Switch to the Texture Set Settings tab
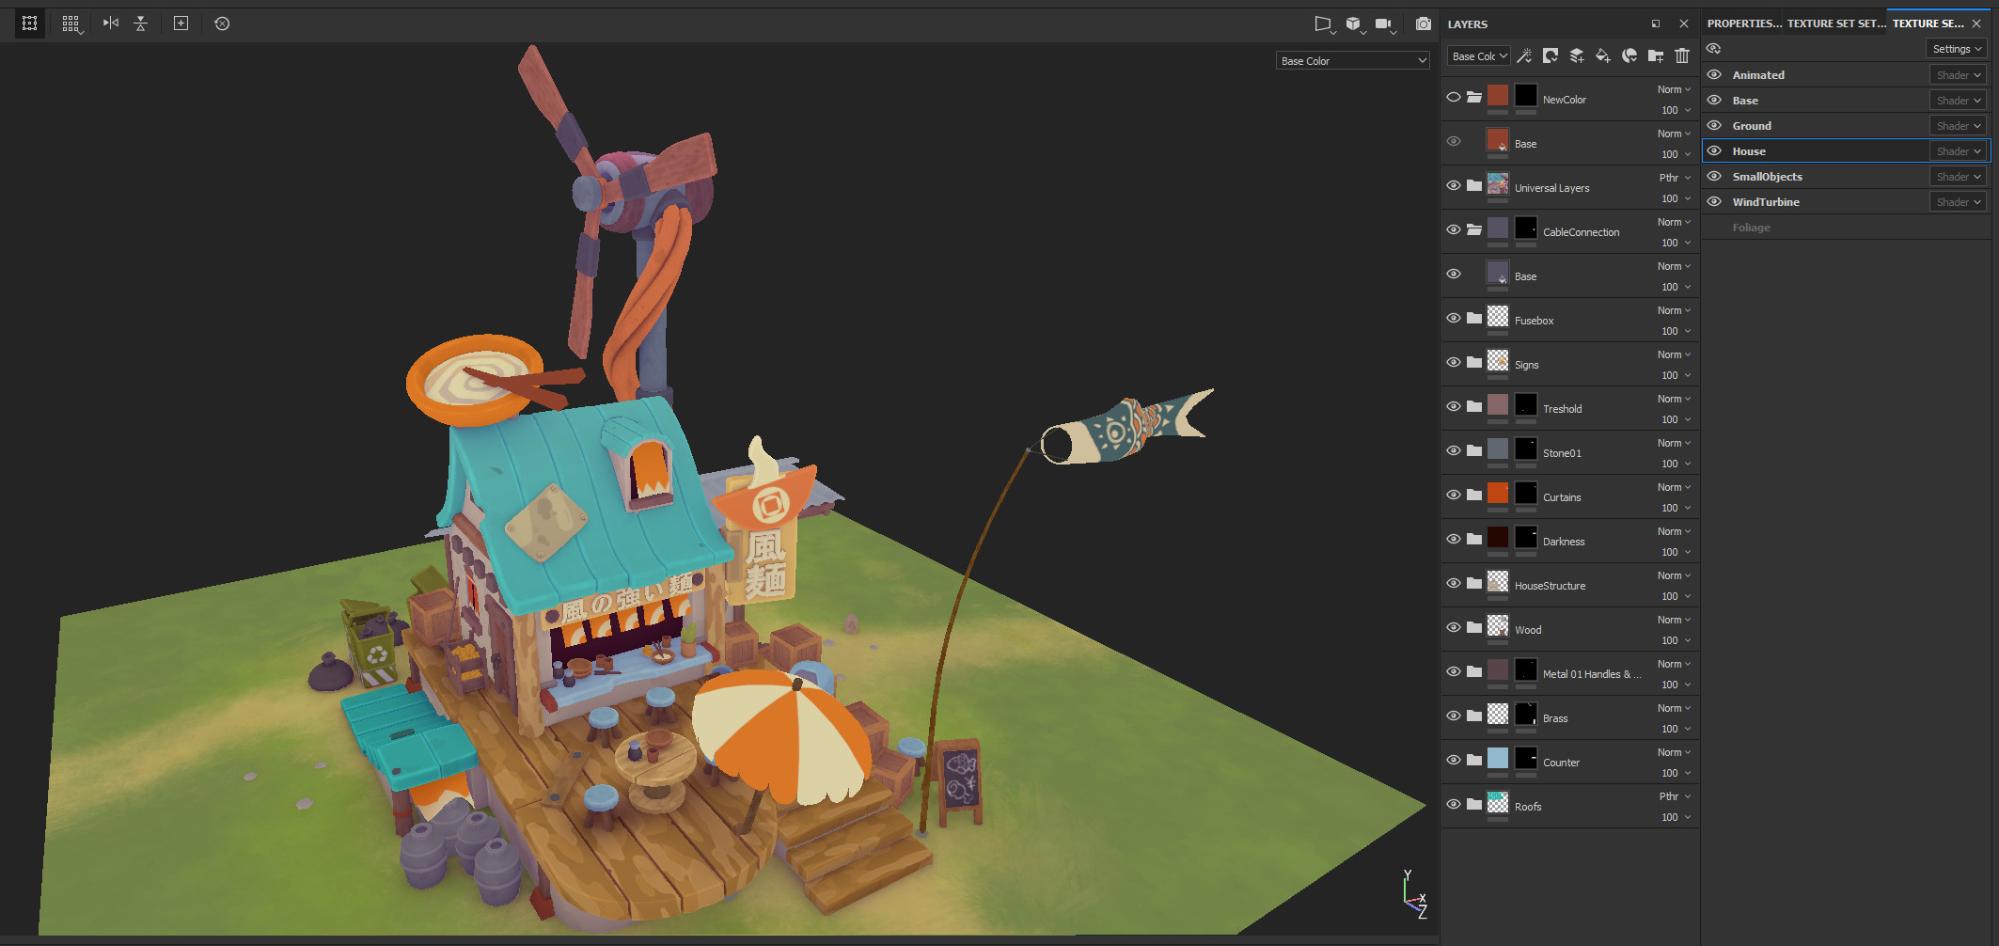The image size is (1999, 946). tap(1836, 23)
